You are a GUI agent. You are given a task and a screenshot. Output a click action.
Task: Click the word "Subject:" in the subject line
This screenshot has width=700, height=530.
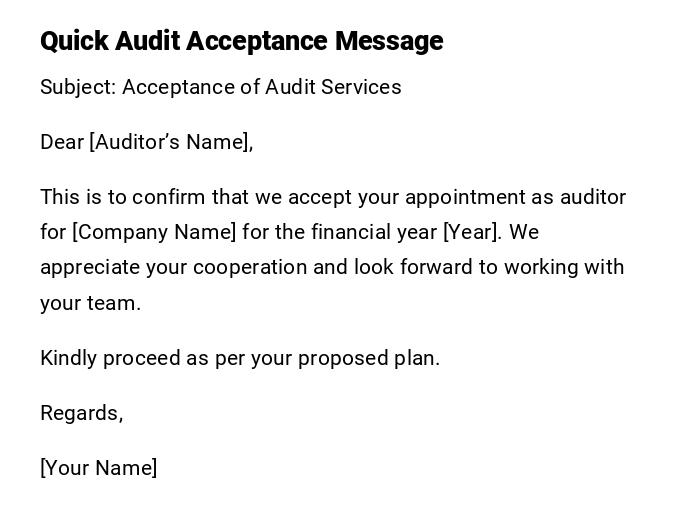78,87
